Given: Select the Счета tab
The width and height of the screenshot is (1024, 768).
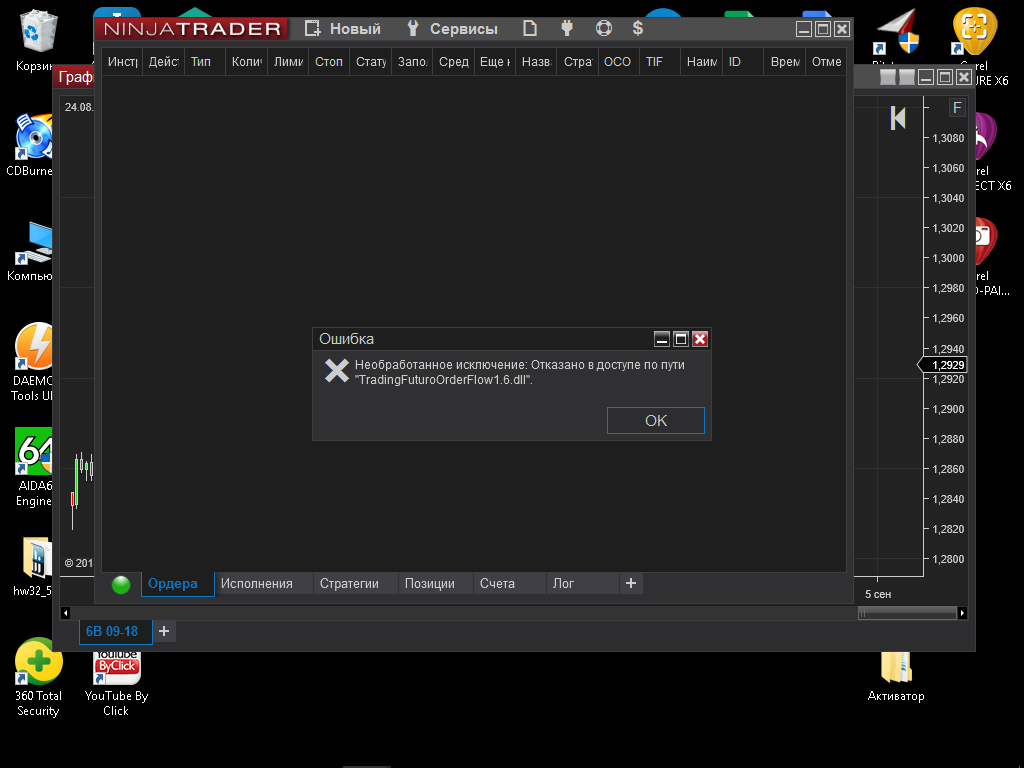Looking at the screenshot, I should point(497,584).
